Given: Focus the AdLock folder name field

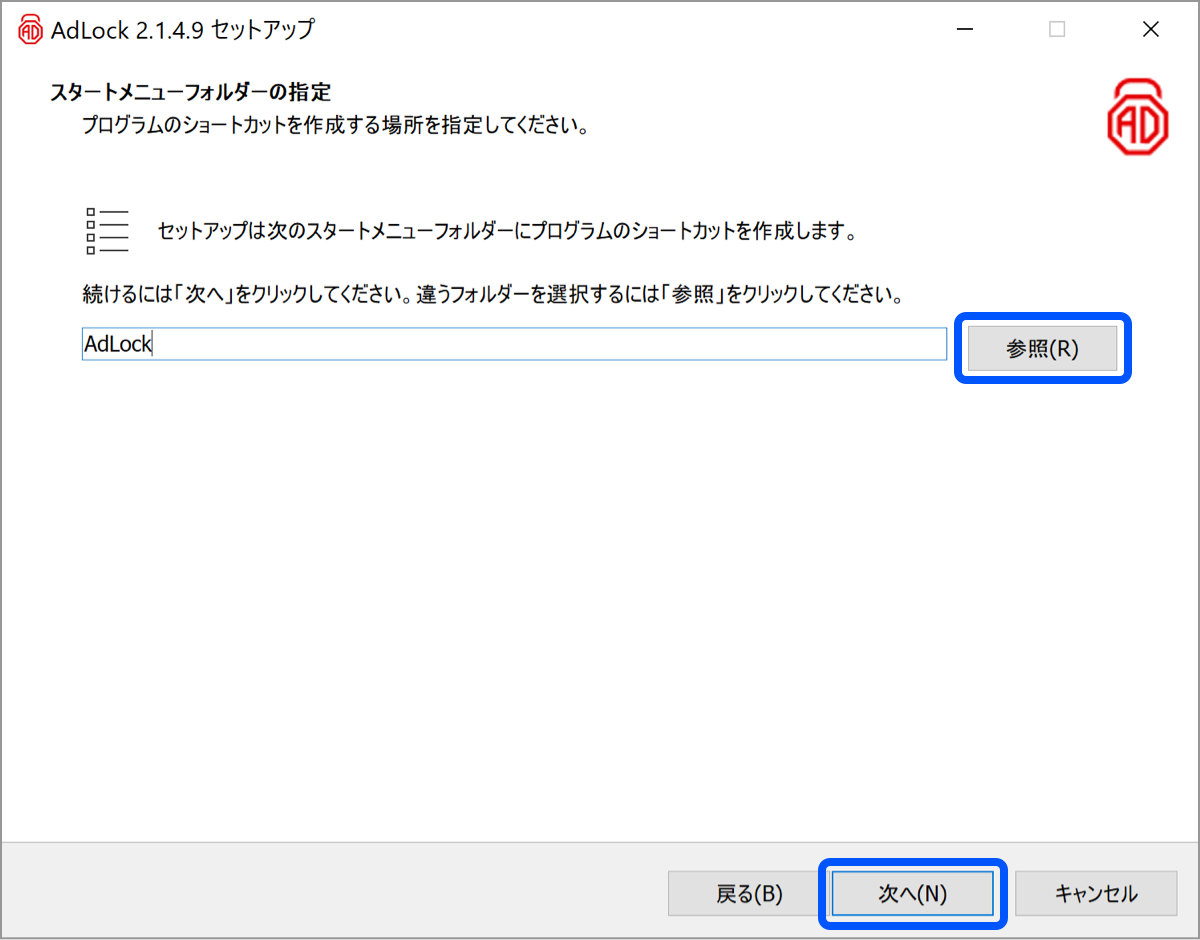Looking at the screenshot, I should click(513, 344).
